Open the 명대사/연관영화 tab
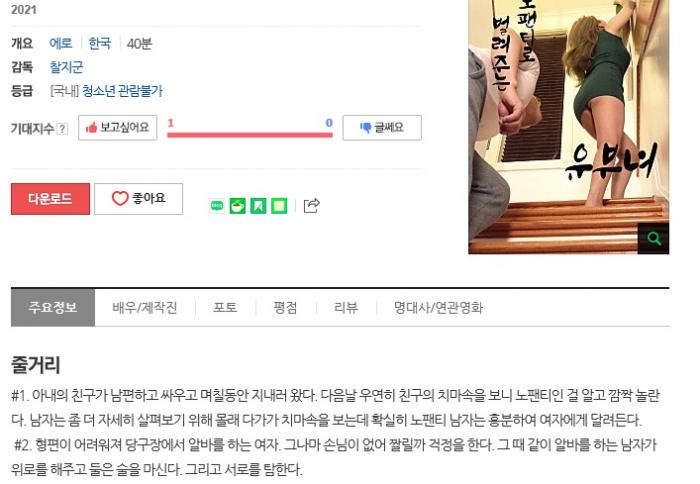The image size is (700, 484). click(x=438, y=307)
